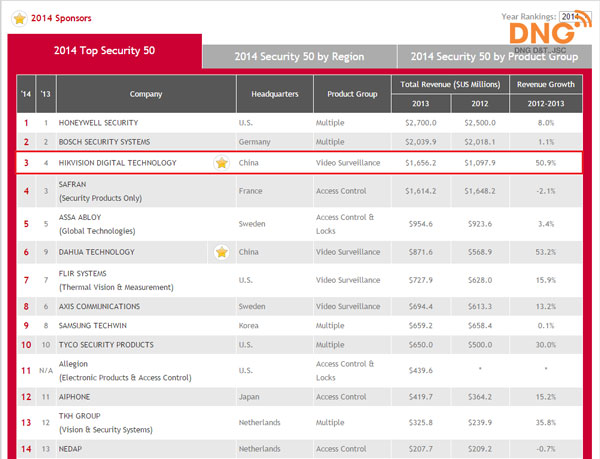Image resolution: width=600 pixels, height=459 pixels.
Task: Select HIKVISION DIGITAL TECHNOLOGY company name
Action: click(x=117, y=163)
